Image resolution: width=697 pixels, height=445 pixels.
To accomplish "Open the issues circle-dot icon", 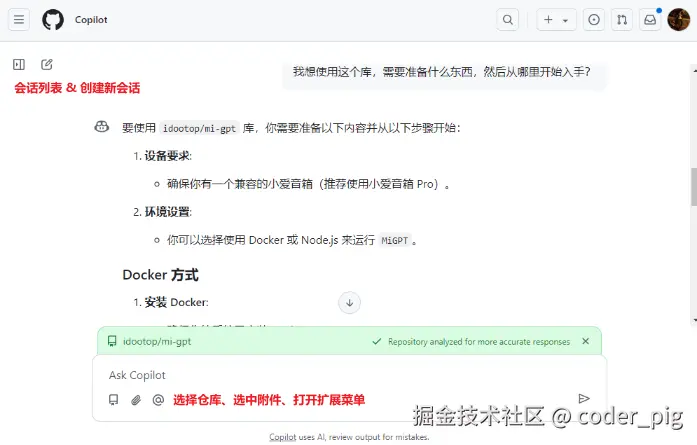I will (x=593, y=20).
